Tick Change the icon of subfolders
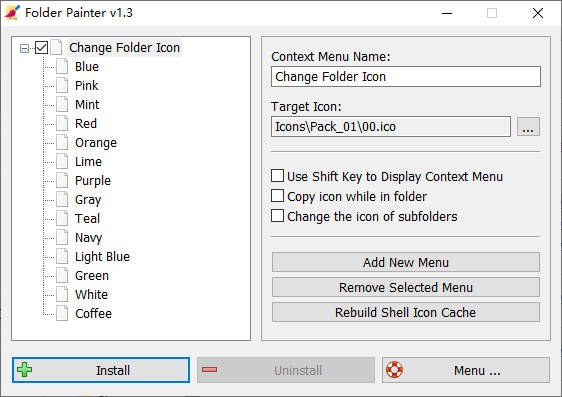Screen dimensions: 562x397 tap(277, 216)
